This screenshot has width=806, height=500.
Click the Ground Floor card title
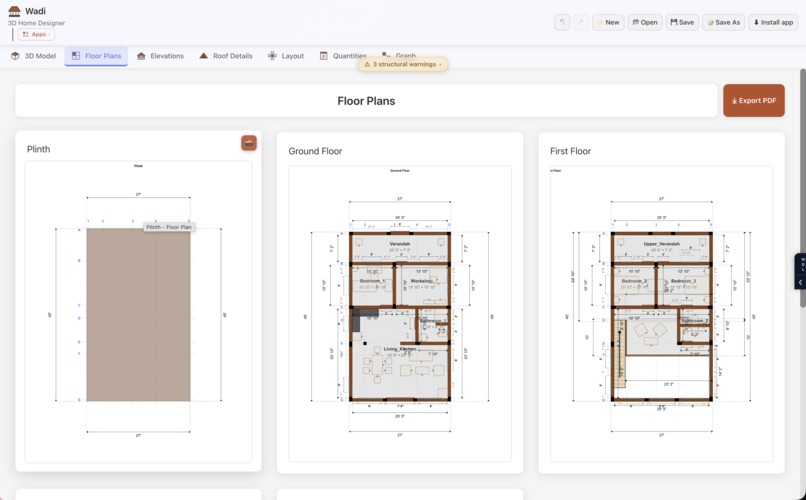click(315, 151)
